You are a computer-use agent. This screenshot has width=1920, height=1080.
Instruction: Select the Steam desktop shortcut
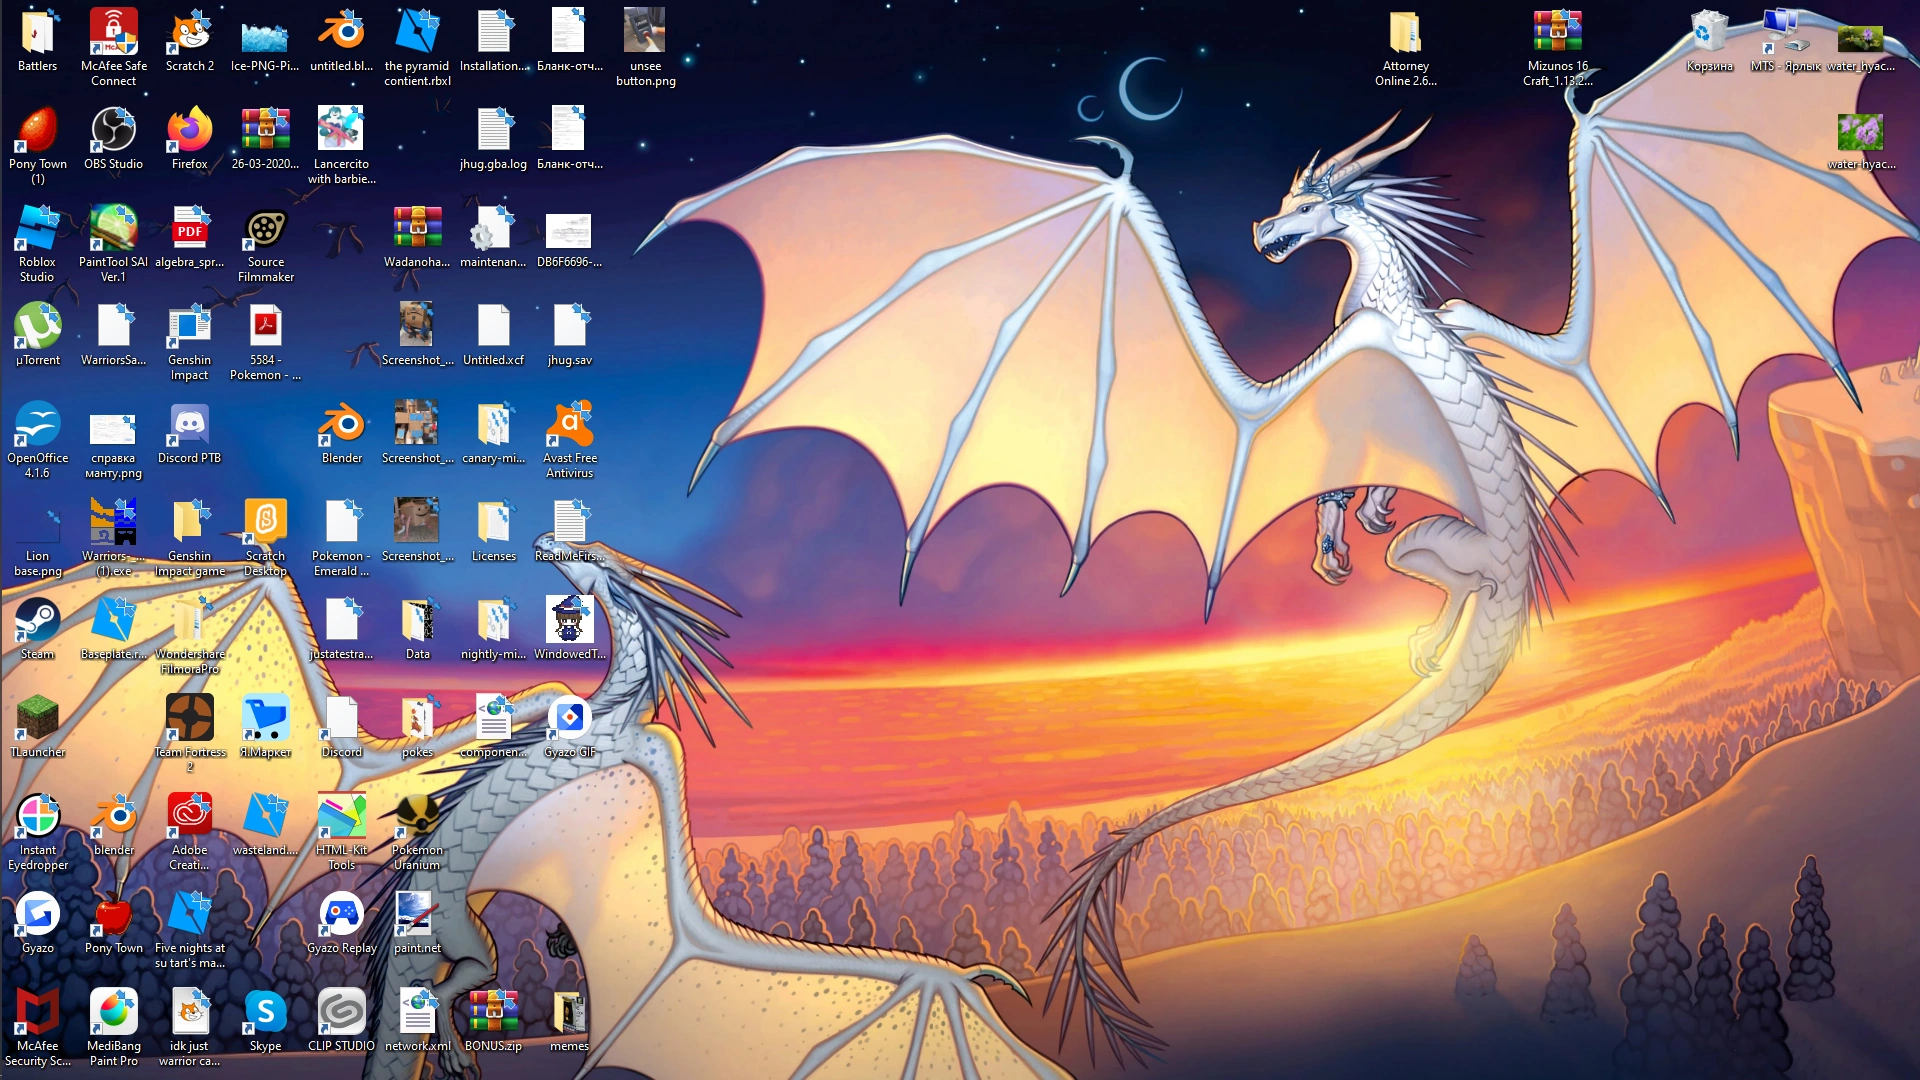coord(37,621)
